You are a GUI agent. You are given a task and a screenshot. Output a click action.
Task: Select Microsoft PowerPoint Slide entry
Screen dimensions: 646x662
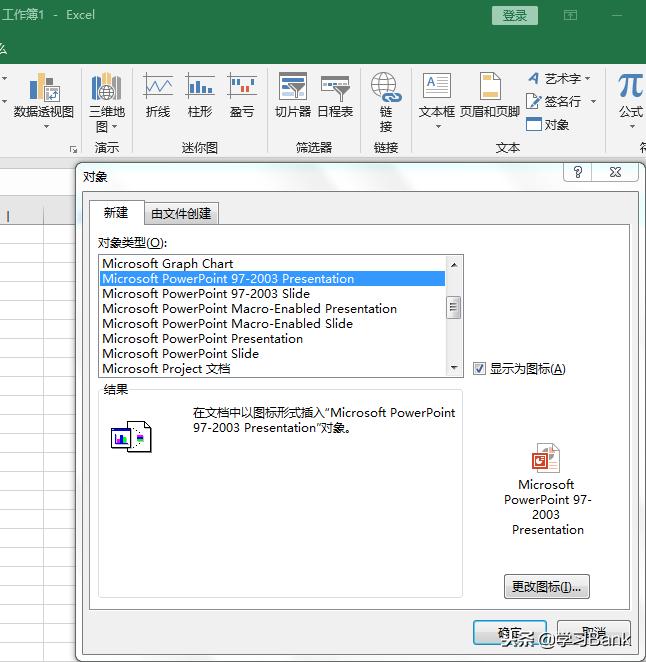coord(273,353)
